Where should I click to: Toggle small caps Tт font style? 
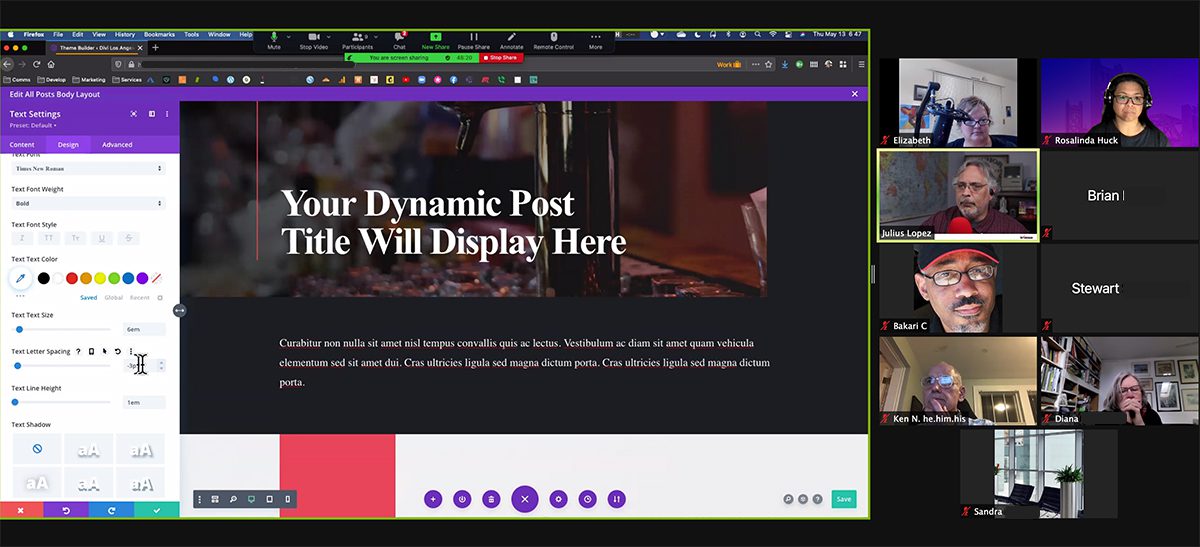tap(75, 238)
